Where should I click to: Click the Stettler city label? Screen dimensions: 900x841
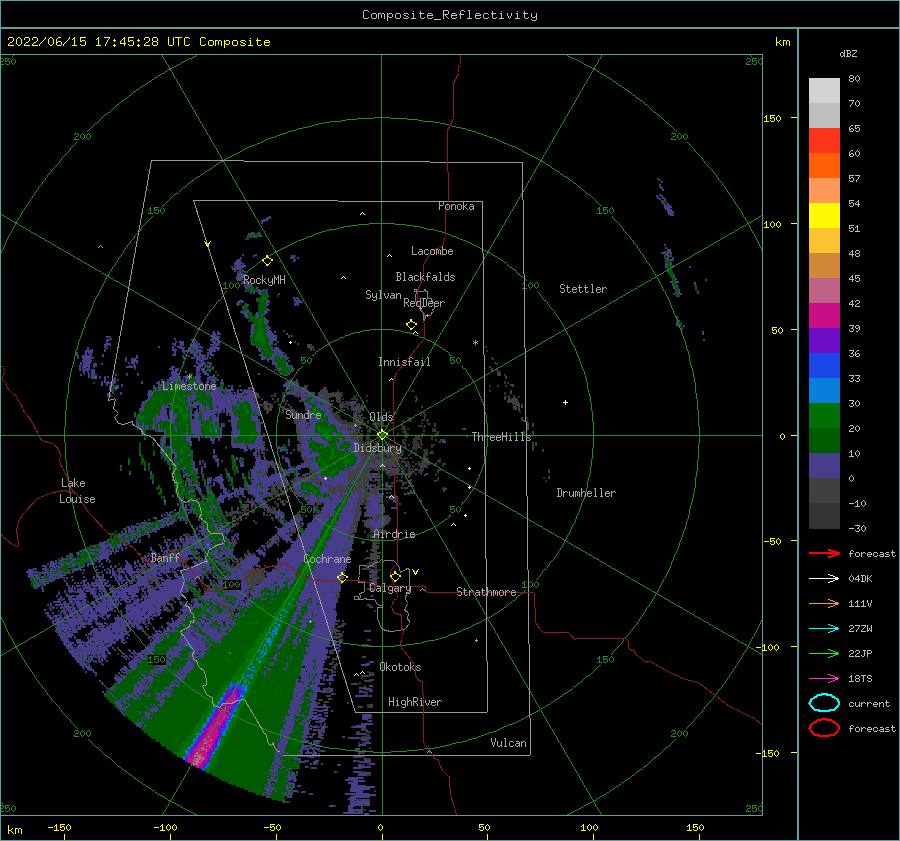[583, 289]
